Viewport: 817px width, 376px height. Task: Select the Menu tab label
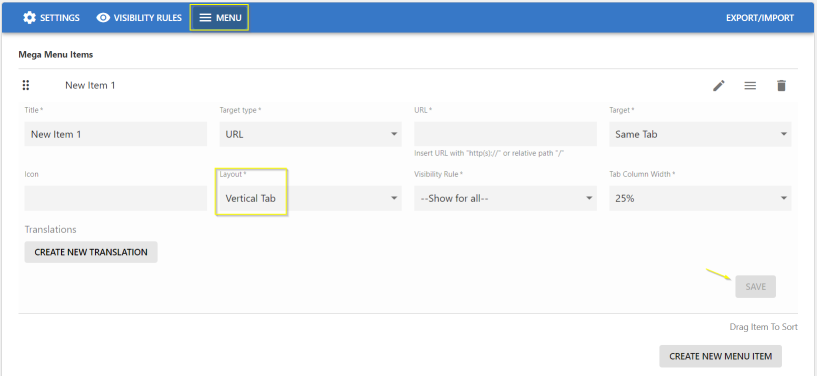pyautogui.click(x=229, y=18)
